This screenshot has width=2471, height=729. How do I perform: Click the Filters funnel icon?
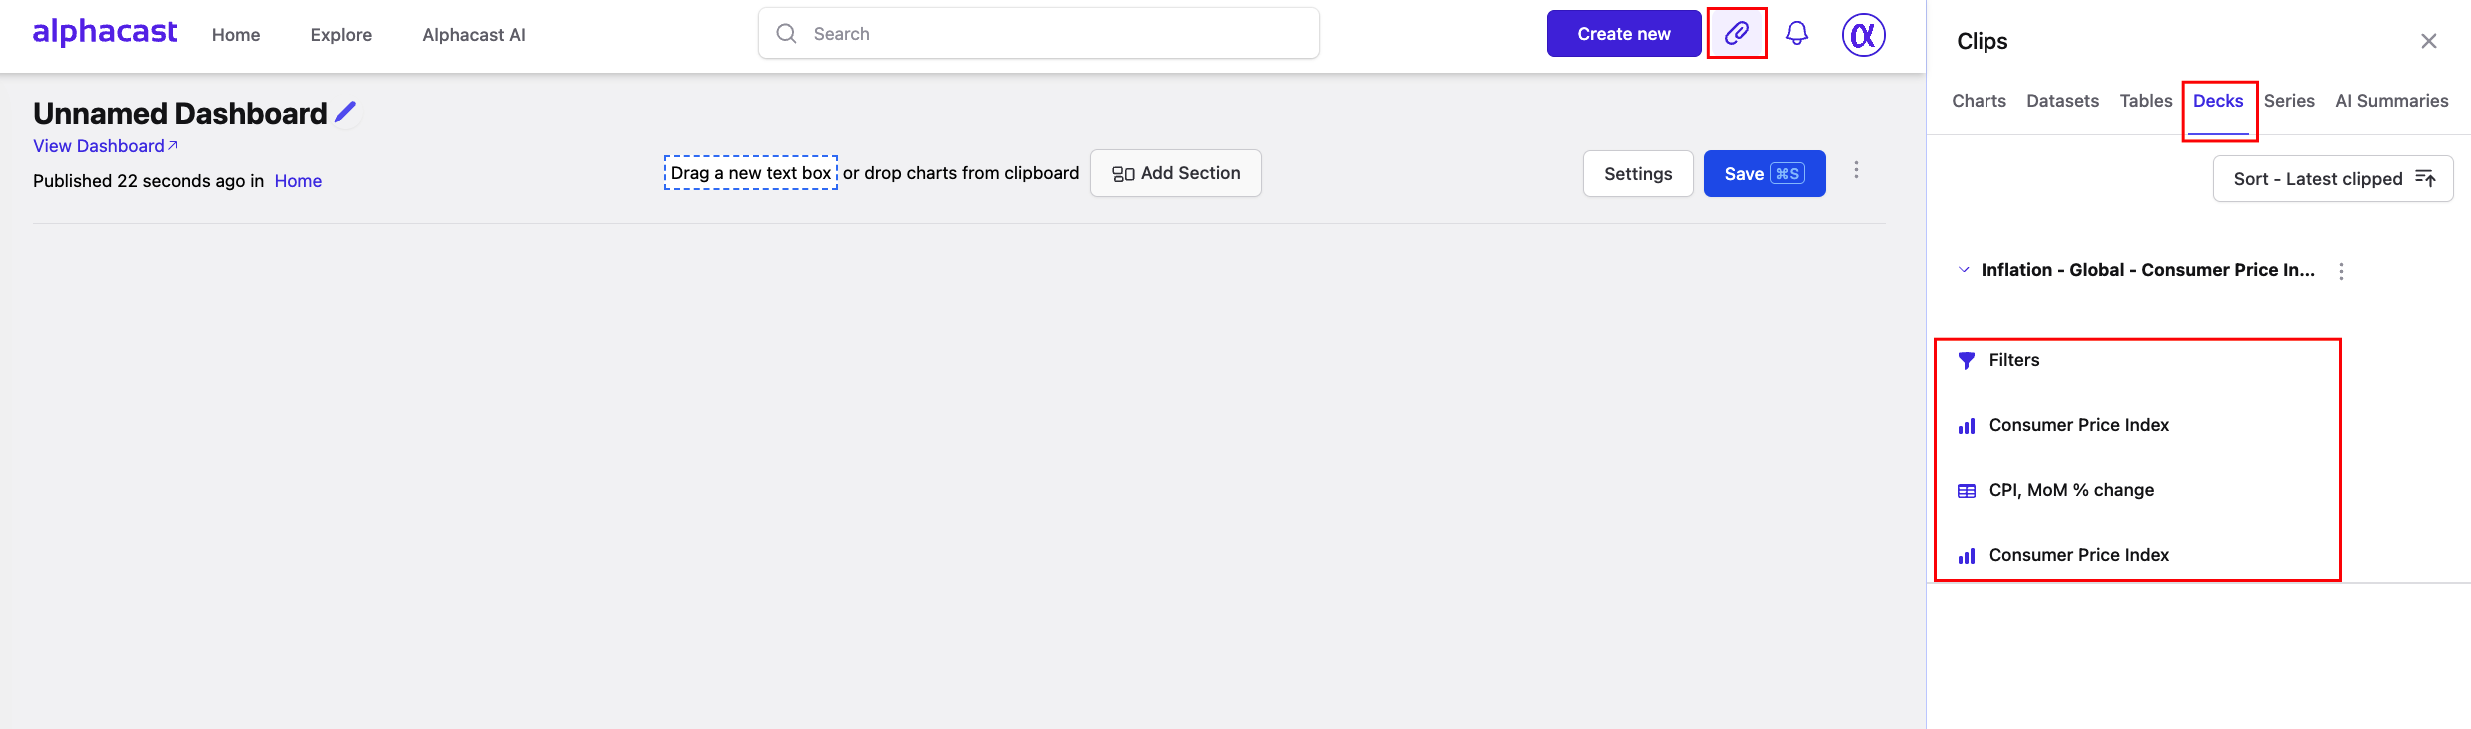[x=1967, y=361]
